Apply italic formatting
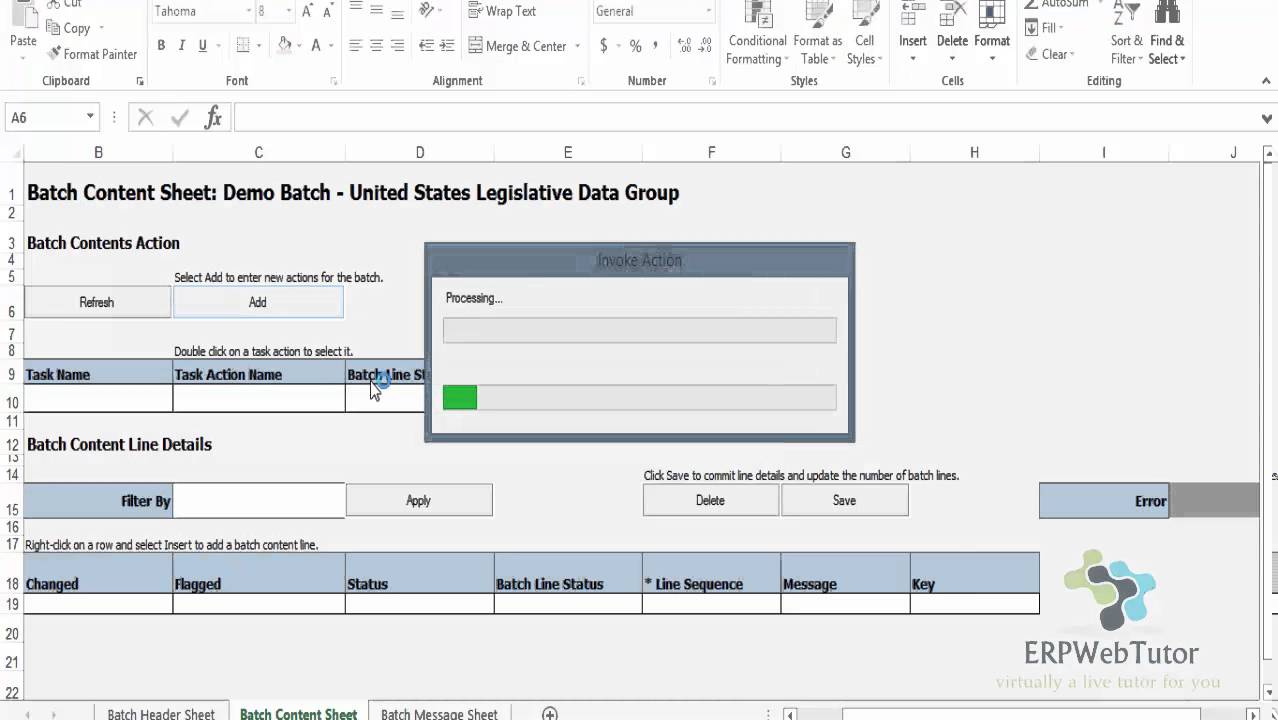 coord(182,46)
